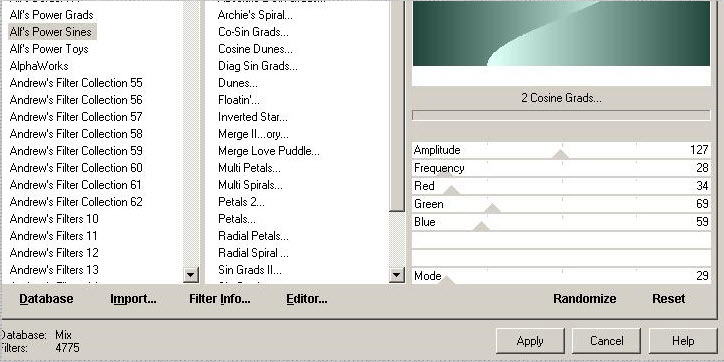This screenshot has height=362, width=724.
Task: Click the filter names list down arrow
Action: (x=397, y=276)
